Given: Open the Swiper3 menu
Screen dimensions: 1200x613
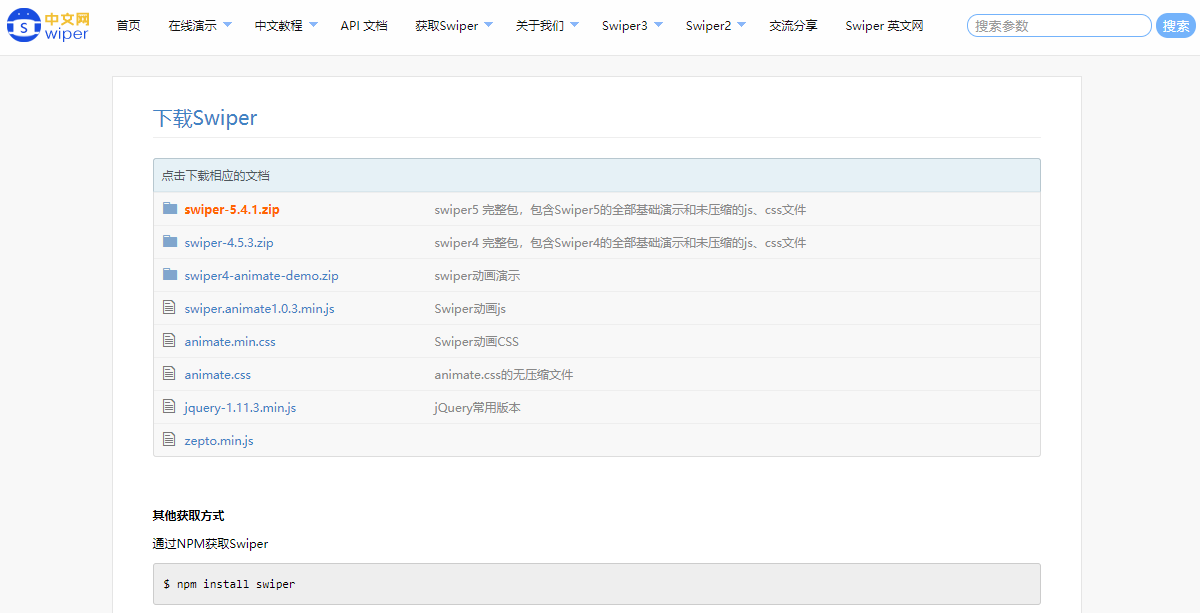Looking at the screenshot, I should (x=625, y=26).
